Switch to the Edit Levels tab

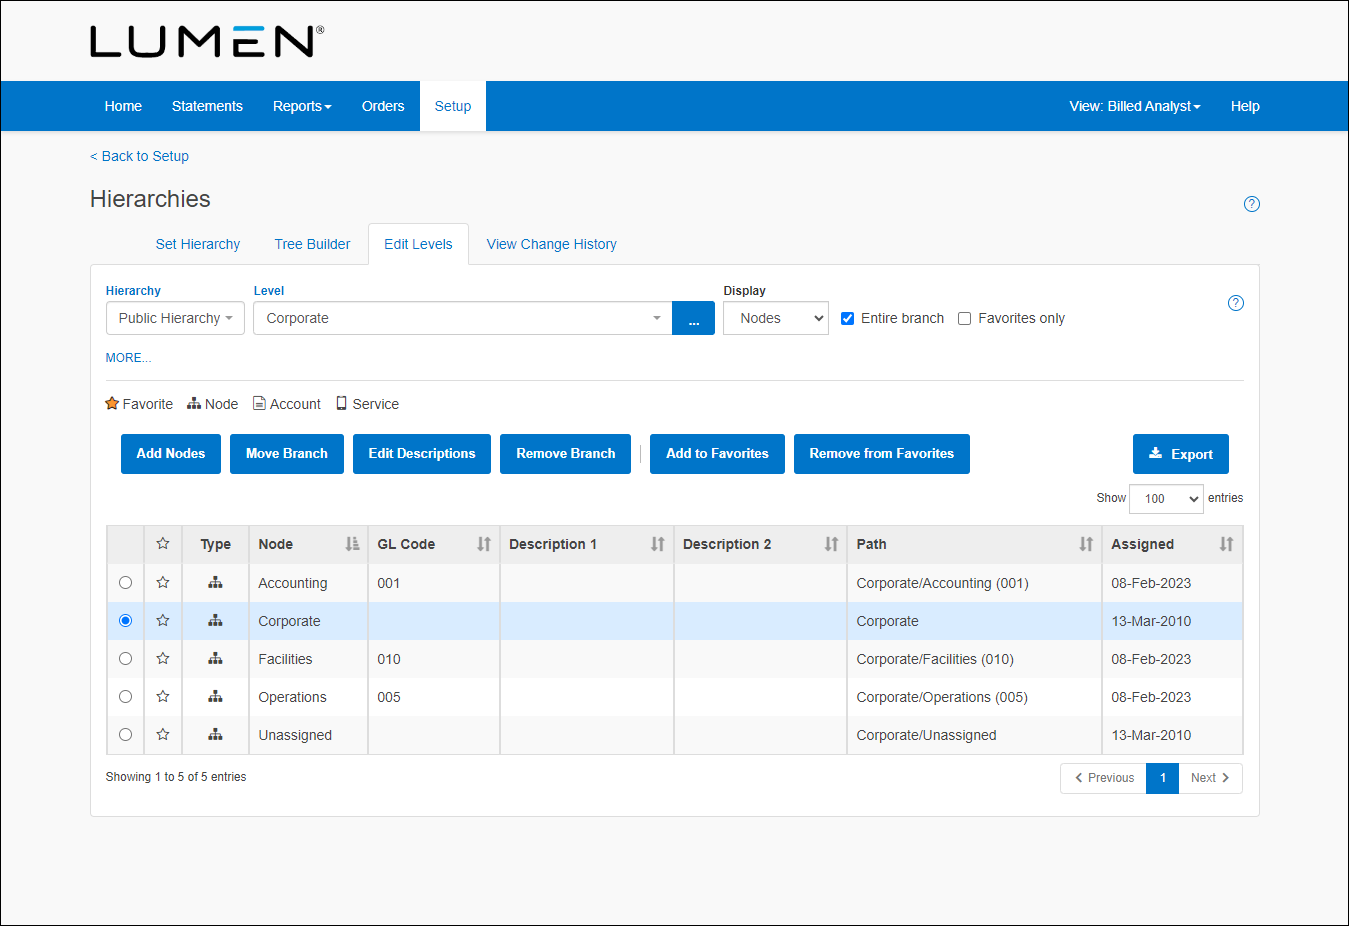pyautogui.click(x=418, y=244)
